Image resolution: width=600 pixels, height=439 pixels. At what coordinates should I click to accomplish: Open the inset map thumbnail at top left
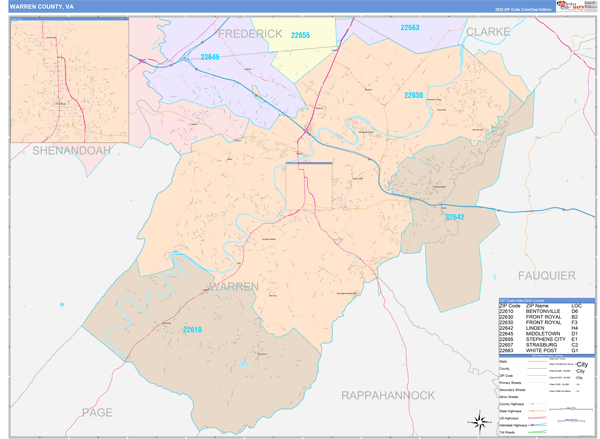click(x=68, y=80)
